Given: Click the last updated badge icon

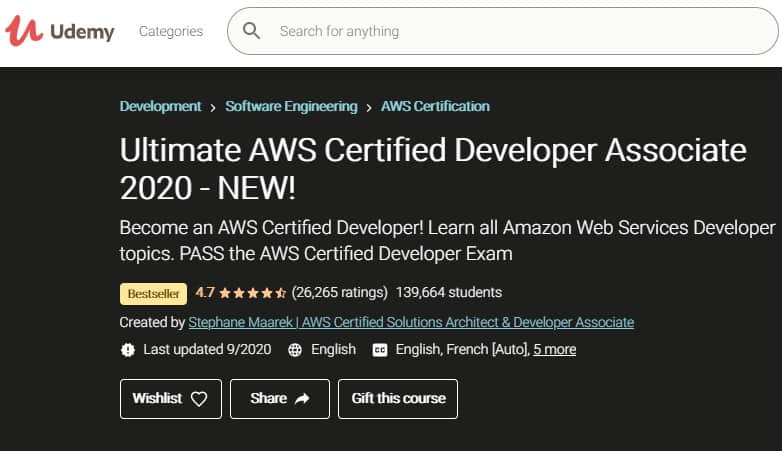Looking at the screenshot, I should (x=128, y=350).
